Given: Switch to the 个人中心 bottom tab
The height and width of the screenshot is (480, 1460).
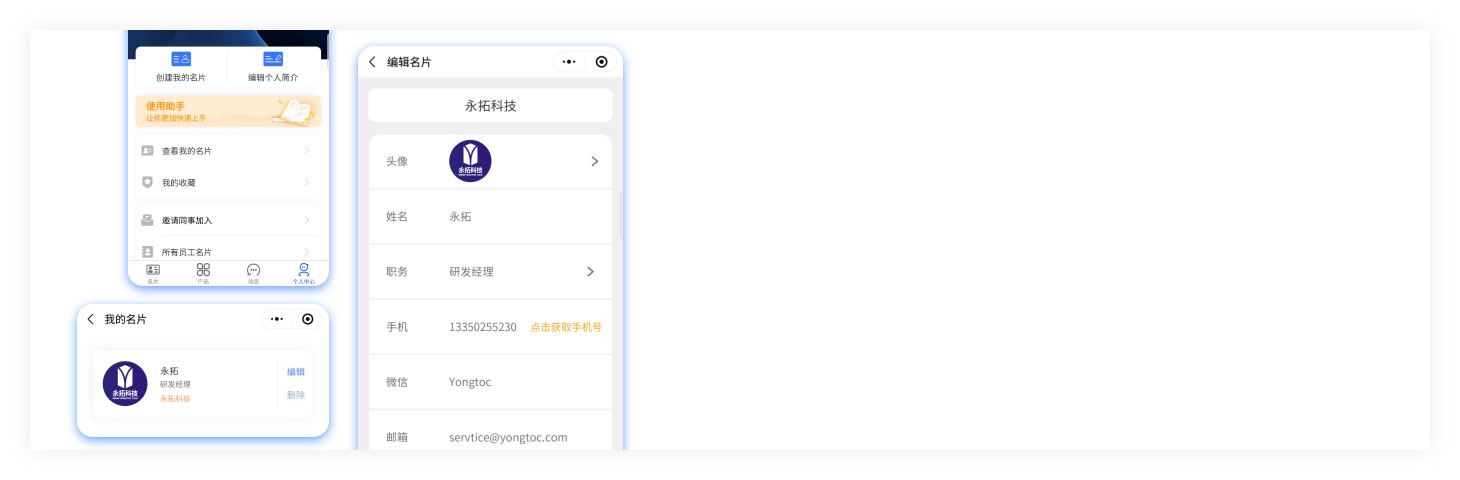Looking at the screenshot, I should (303, 273).
